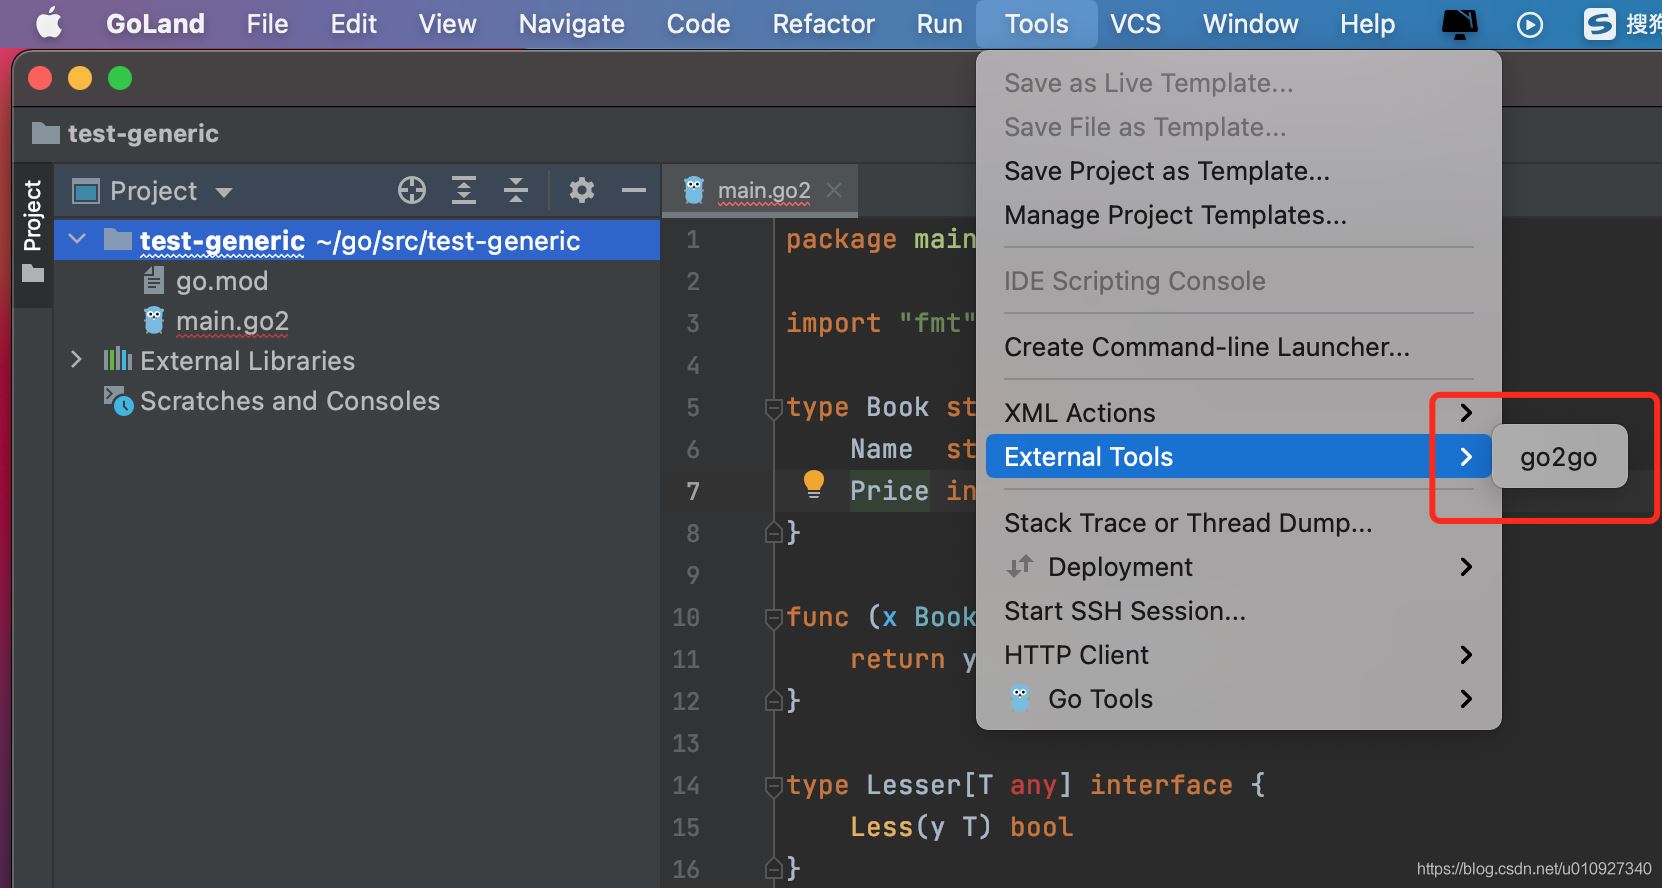1662x888 pixels.
Task: Click the locate/select opened file crosshair icon
Action: [x=411, y=190]
